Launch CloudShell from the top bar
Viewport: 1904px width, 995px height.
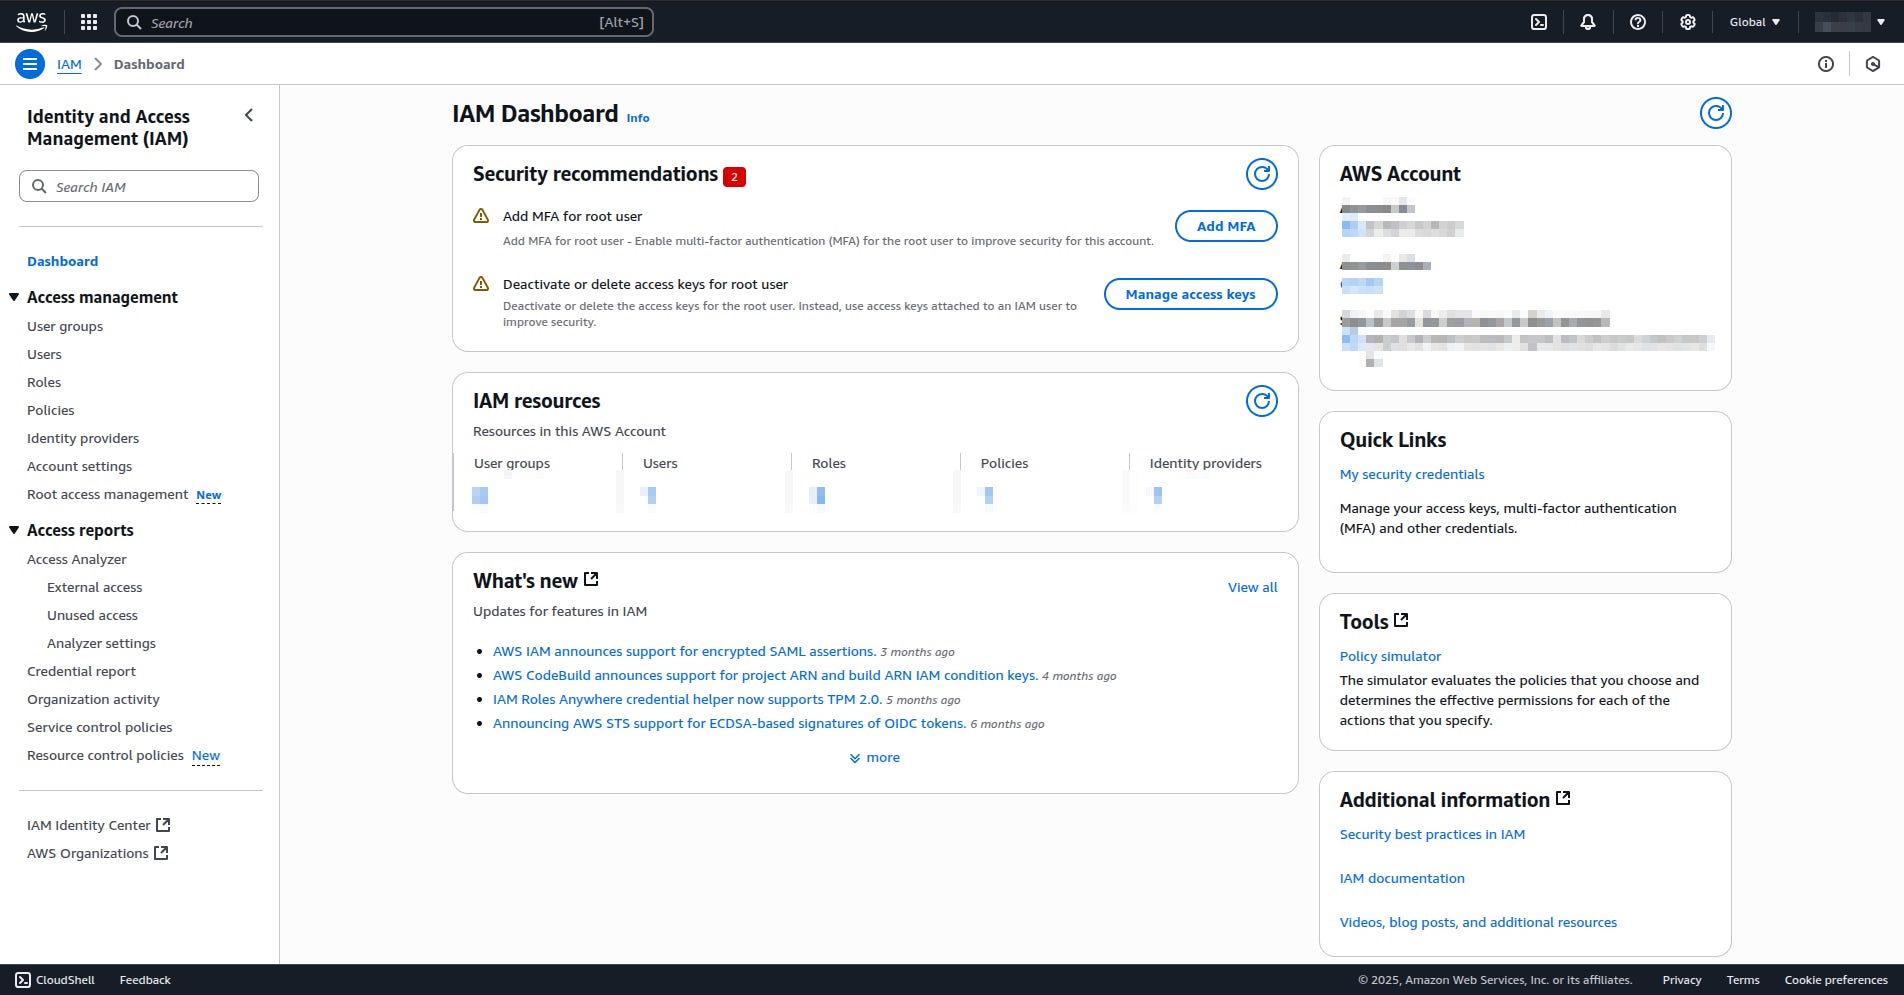click(1540, 21)
